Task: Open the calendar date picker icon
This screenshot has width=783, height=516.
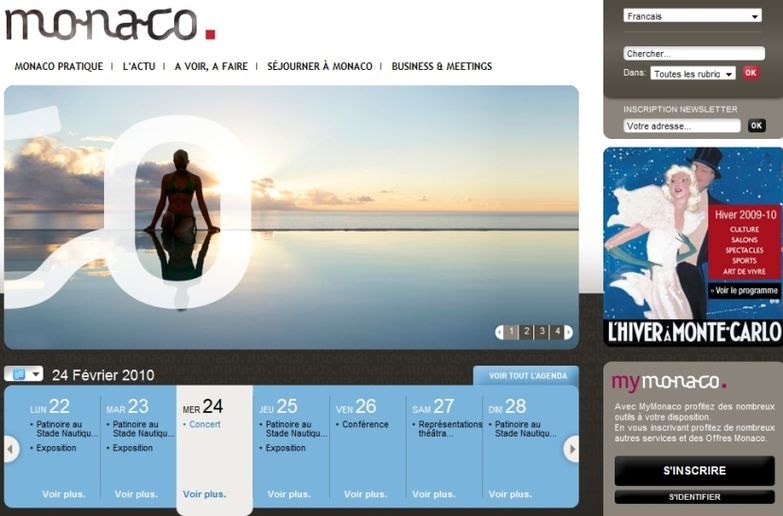Action: (18, 374)
